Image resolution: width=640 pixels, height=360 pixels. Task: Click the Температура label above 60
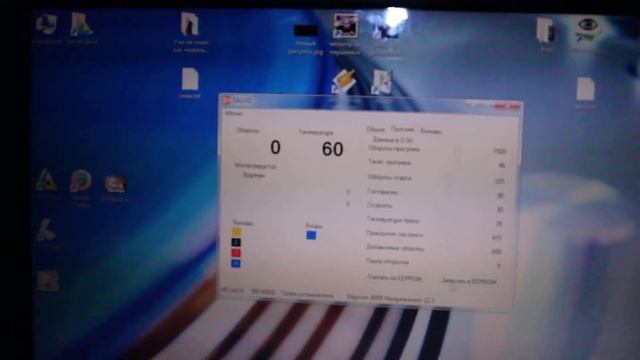tap(316, 132)
